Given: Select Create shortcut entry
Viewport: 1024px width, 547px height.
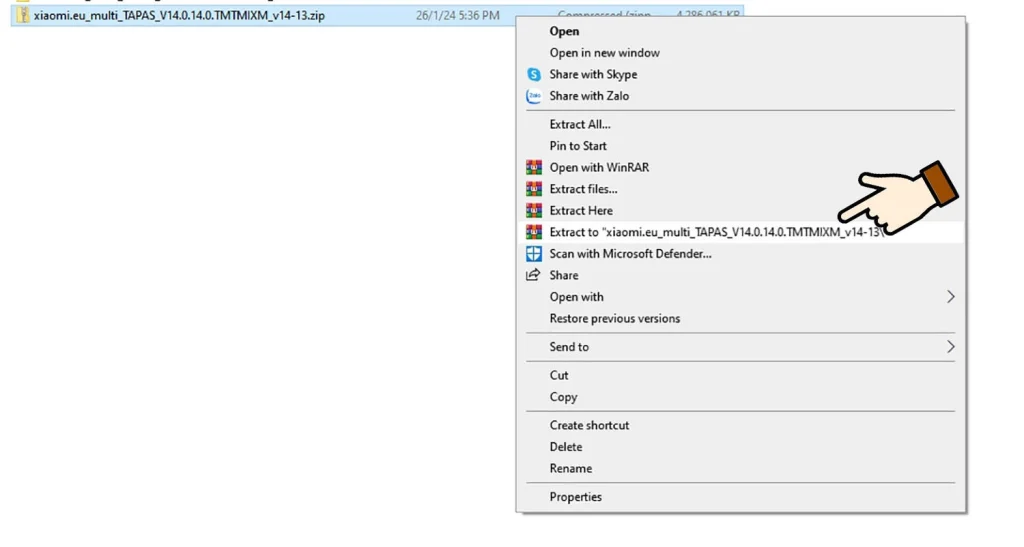Looking at the screenshot, I should 589,426.
